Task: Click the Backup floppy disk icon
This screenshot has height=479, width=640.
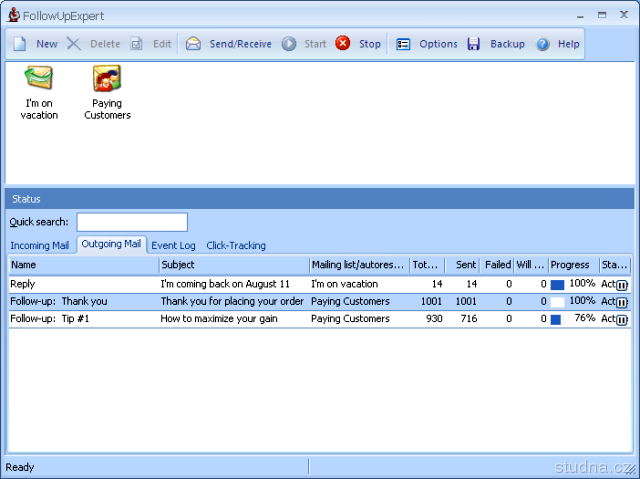Action: [x=474, y=44]
